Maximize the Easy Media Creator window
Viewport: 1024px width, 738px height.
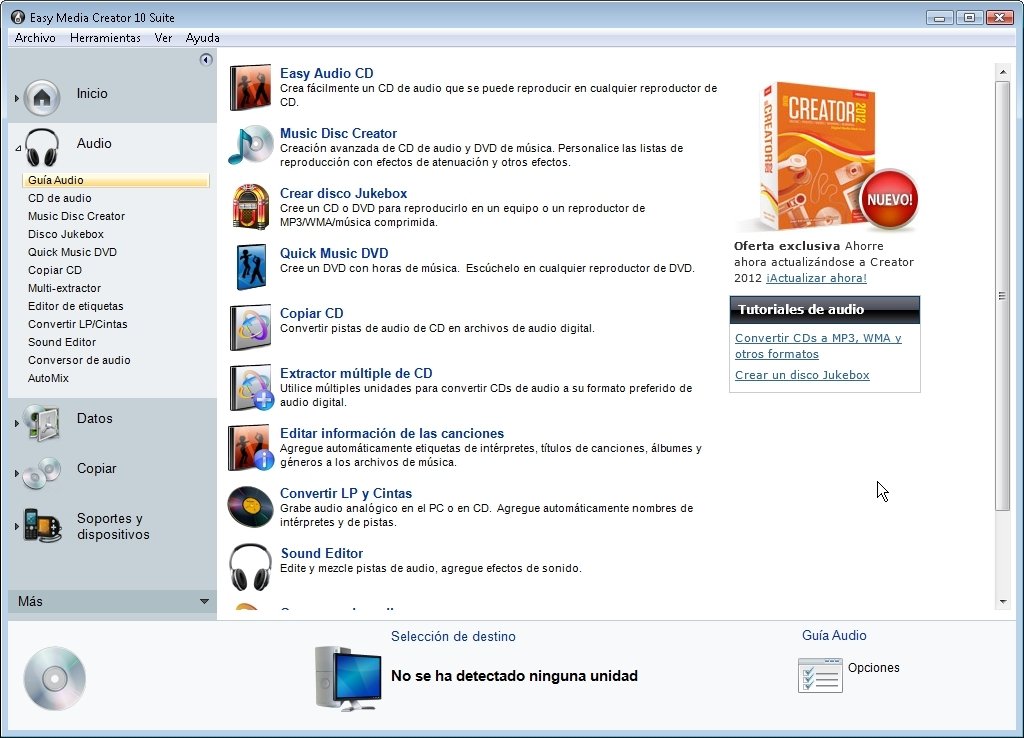point(969,18)
